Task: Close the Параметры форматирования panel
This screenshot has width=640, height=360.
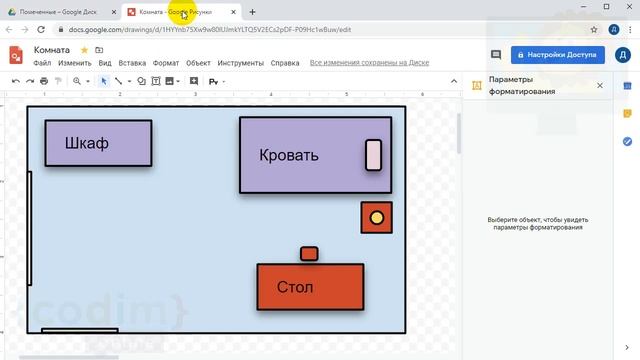Action: coord(600,85)
